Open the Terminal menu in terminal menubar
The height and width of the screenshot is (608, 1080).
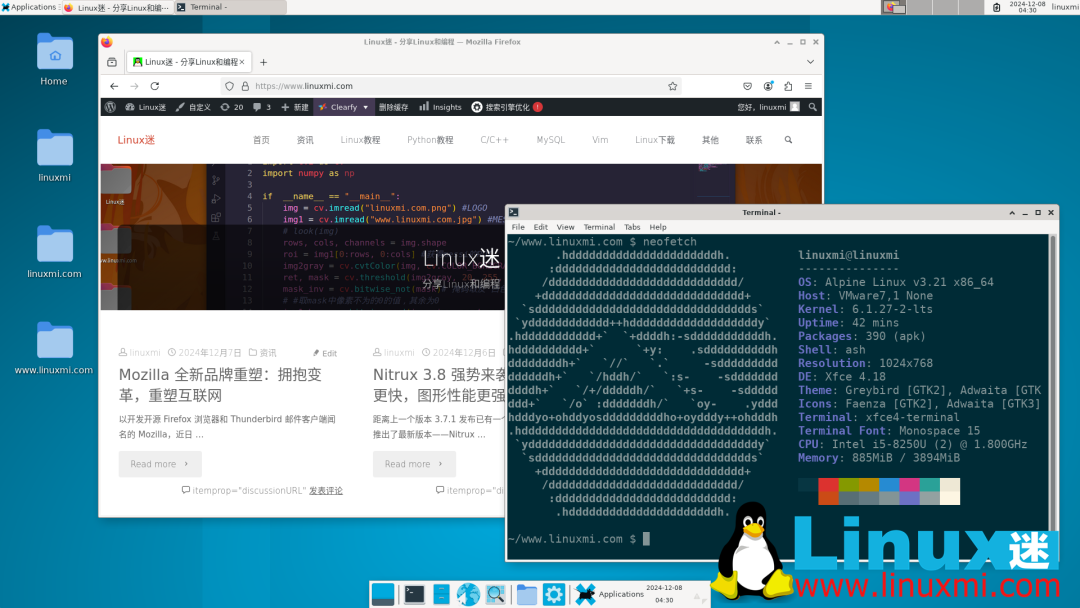(599, 227)
